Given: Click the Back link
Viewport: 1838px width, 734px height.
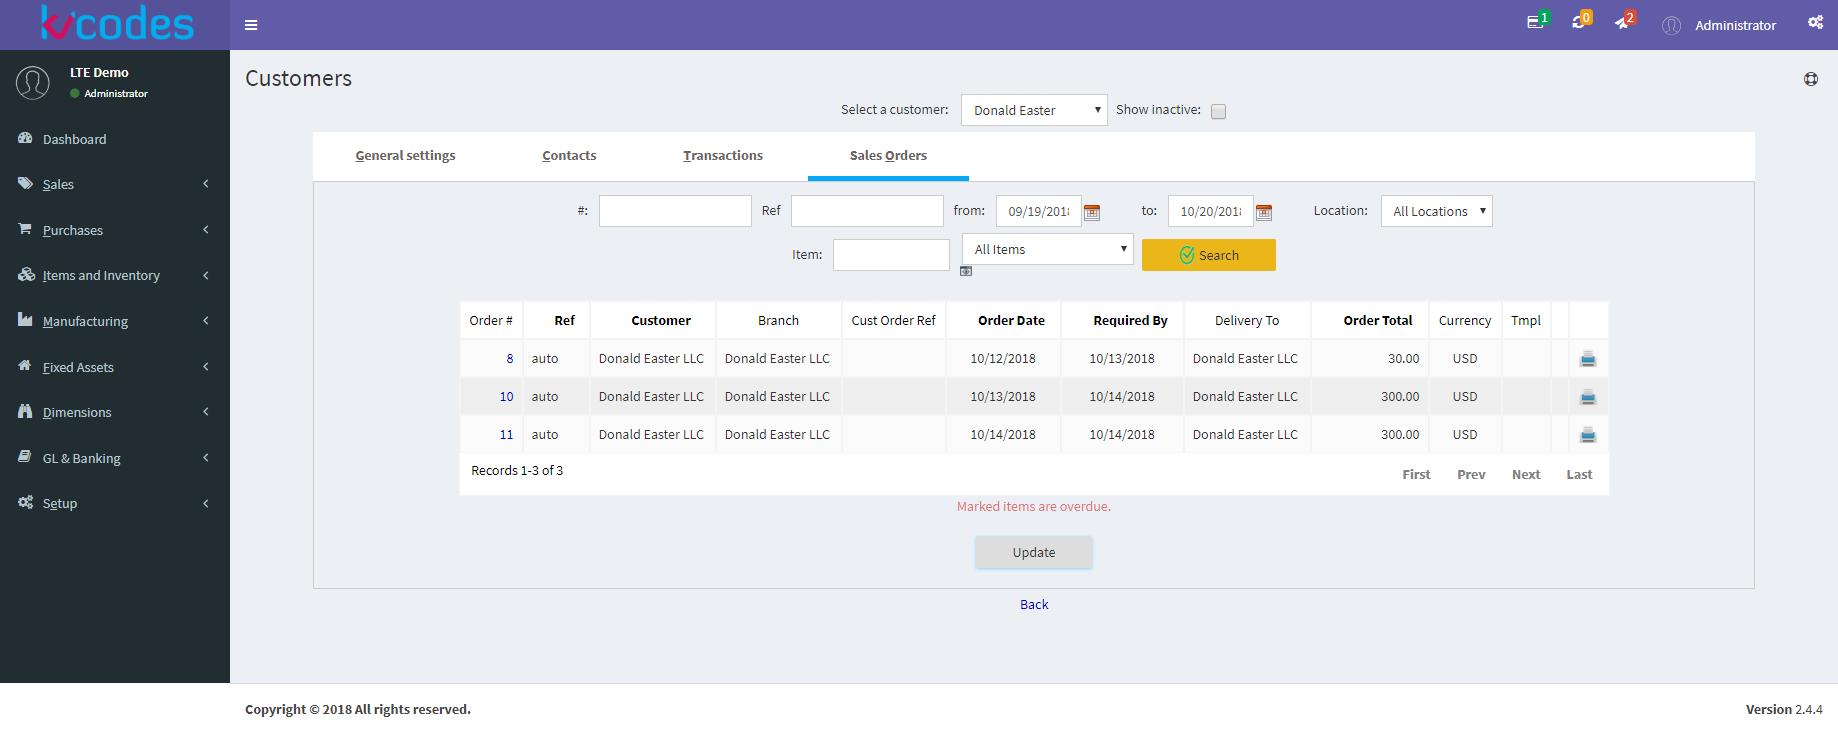Looking at the screenshot, I should pyautogui.click(x=1034, y=604).
